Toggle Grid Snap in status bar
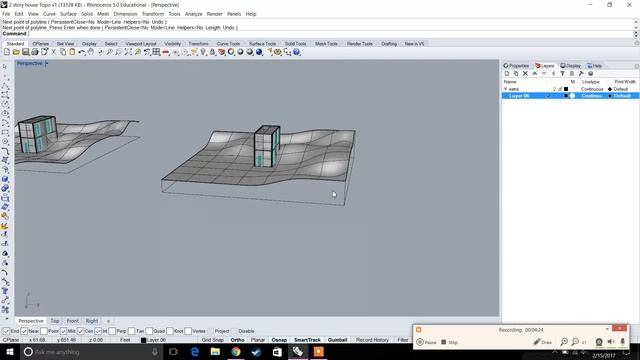640x360 pixels. pyautogui.click(x=213, y=340)
